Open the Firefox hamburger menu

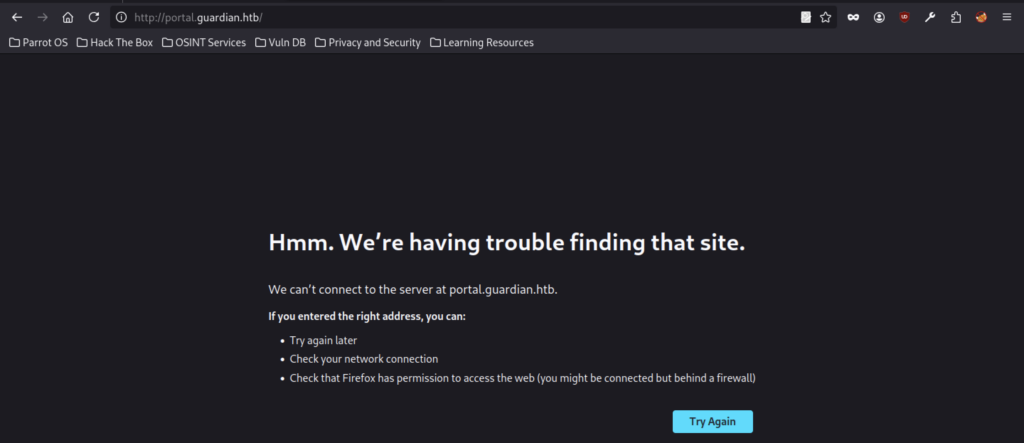(x=1007, y=17)
